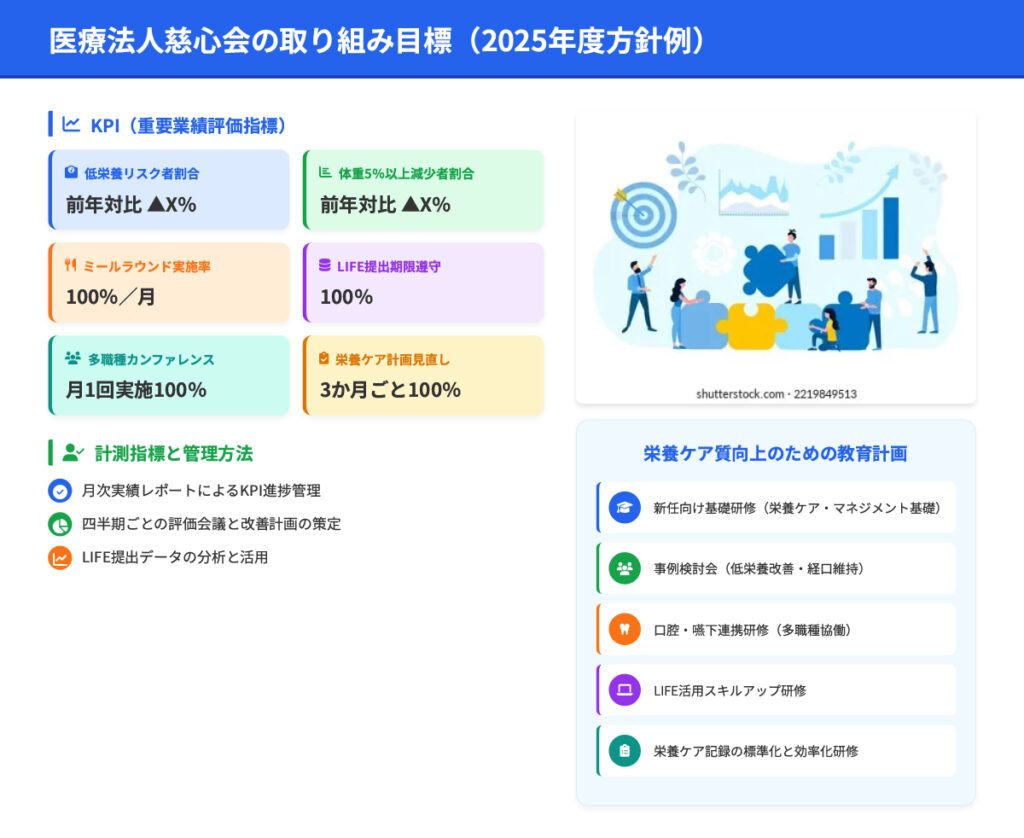The height and width of the screenshot is (838, 1024).
Task: Click the fork and knife icon on ミールラウンド実施率
Action: (x=71, y=266)
